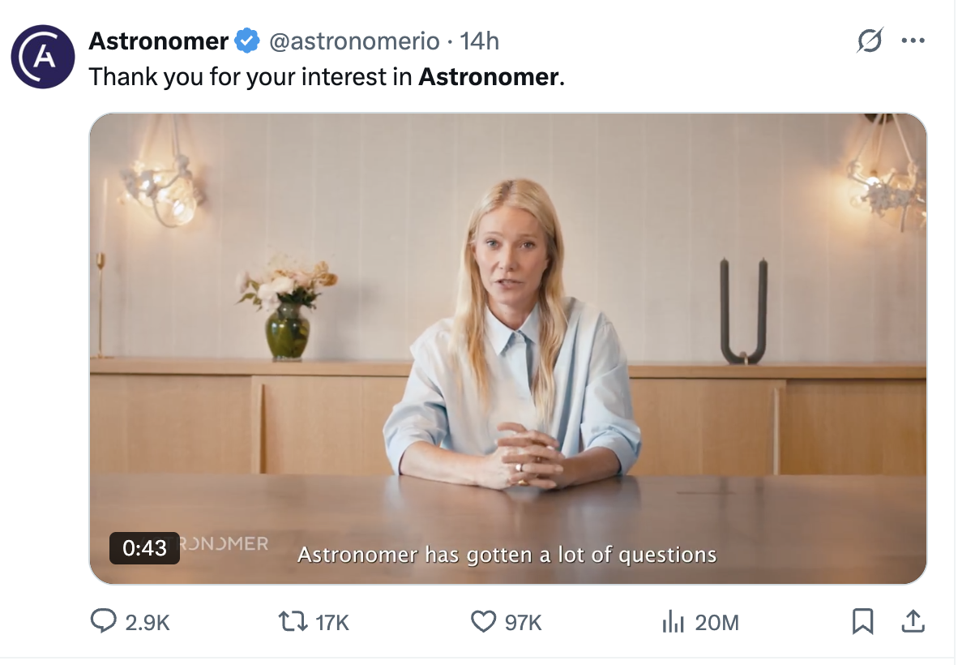Click the 20M views count
This screenshot has width=958, height=665.
coord(715,622)
